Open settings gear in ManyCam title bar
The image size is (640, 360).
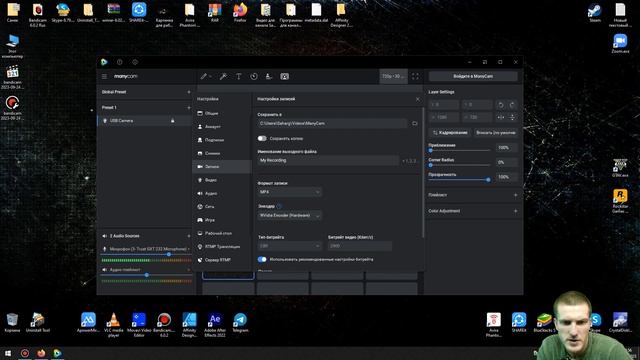click(x=135, y=62)
